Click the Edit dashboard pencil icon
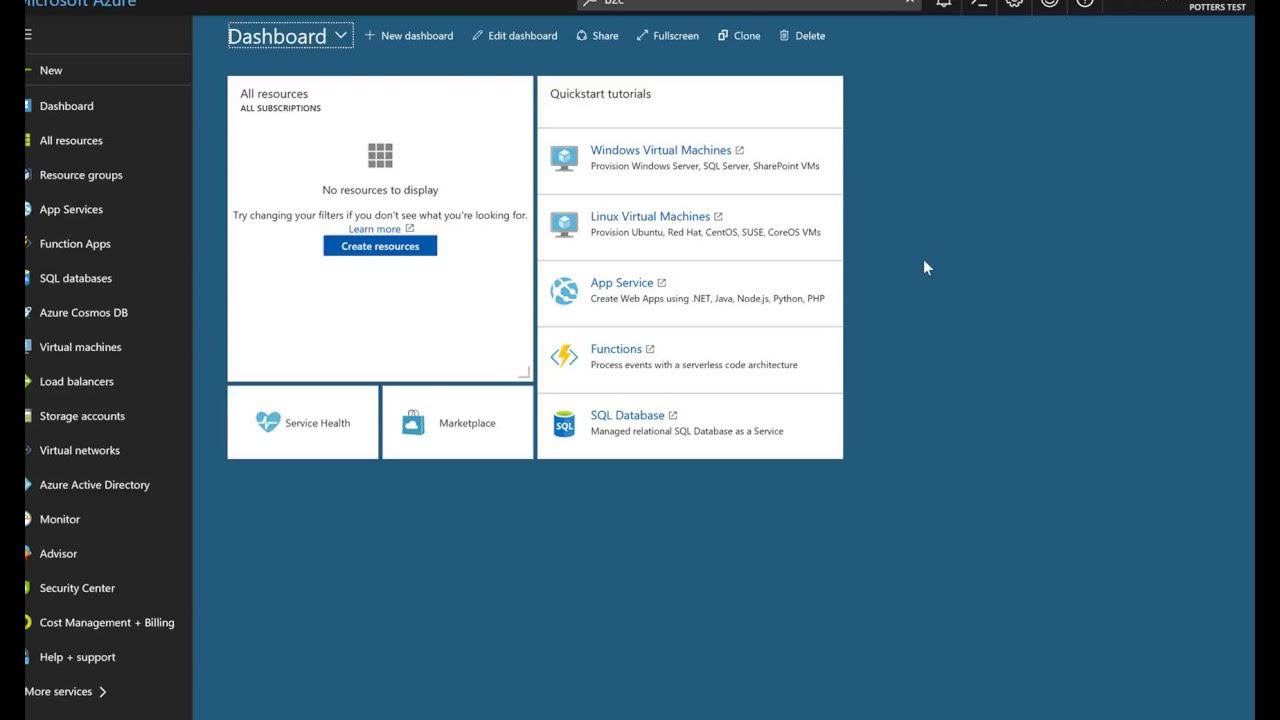 coord(478,35)
